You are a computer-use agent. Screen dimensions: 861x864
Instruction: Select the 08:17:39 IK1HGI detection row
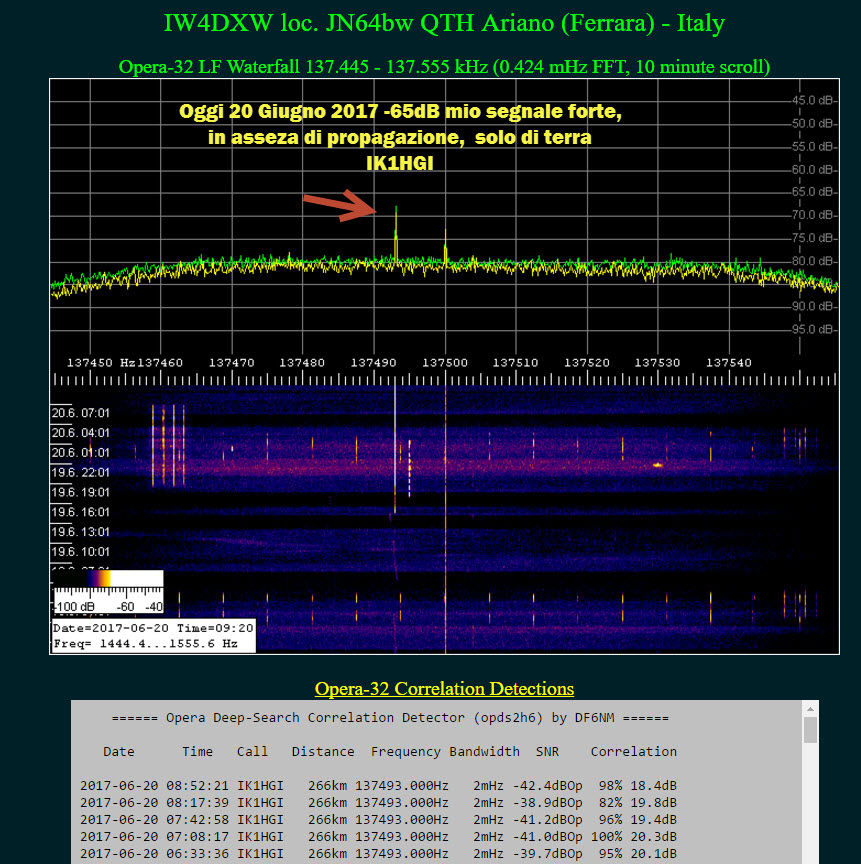(x=378, y=803)
